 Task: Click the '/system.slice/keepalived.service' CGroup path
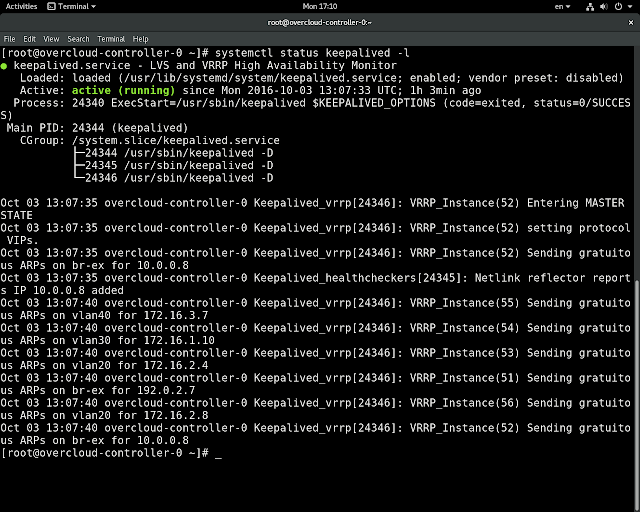(176, 140)
